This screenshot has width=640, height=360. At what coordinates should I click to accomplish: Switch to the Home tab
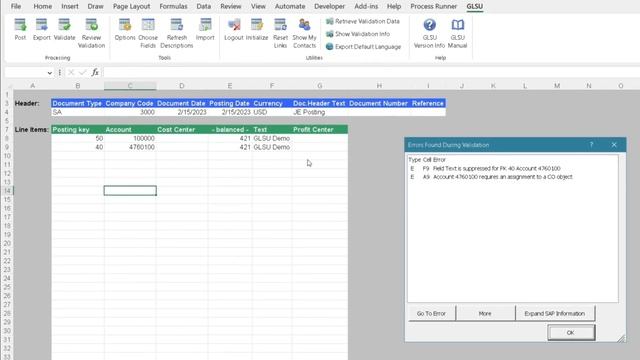pyautogui.click(x=42, y=7)
